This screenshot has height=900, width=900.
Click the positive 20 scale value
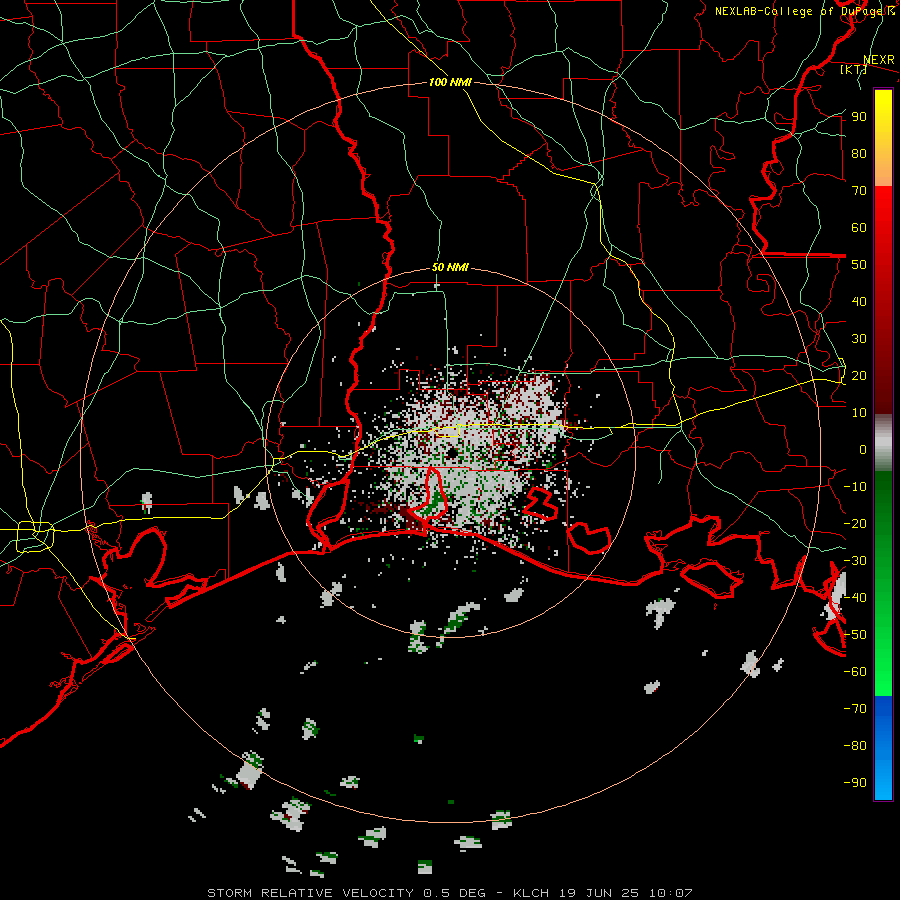click(859, 375)
